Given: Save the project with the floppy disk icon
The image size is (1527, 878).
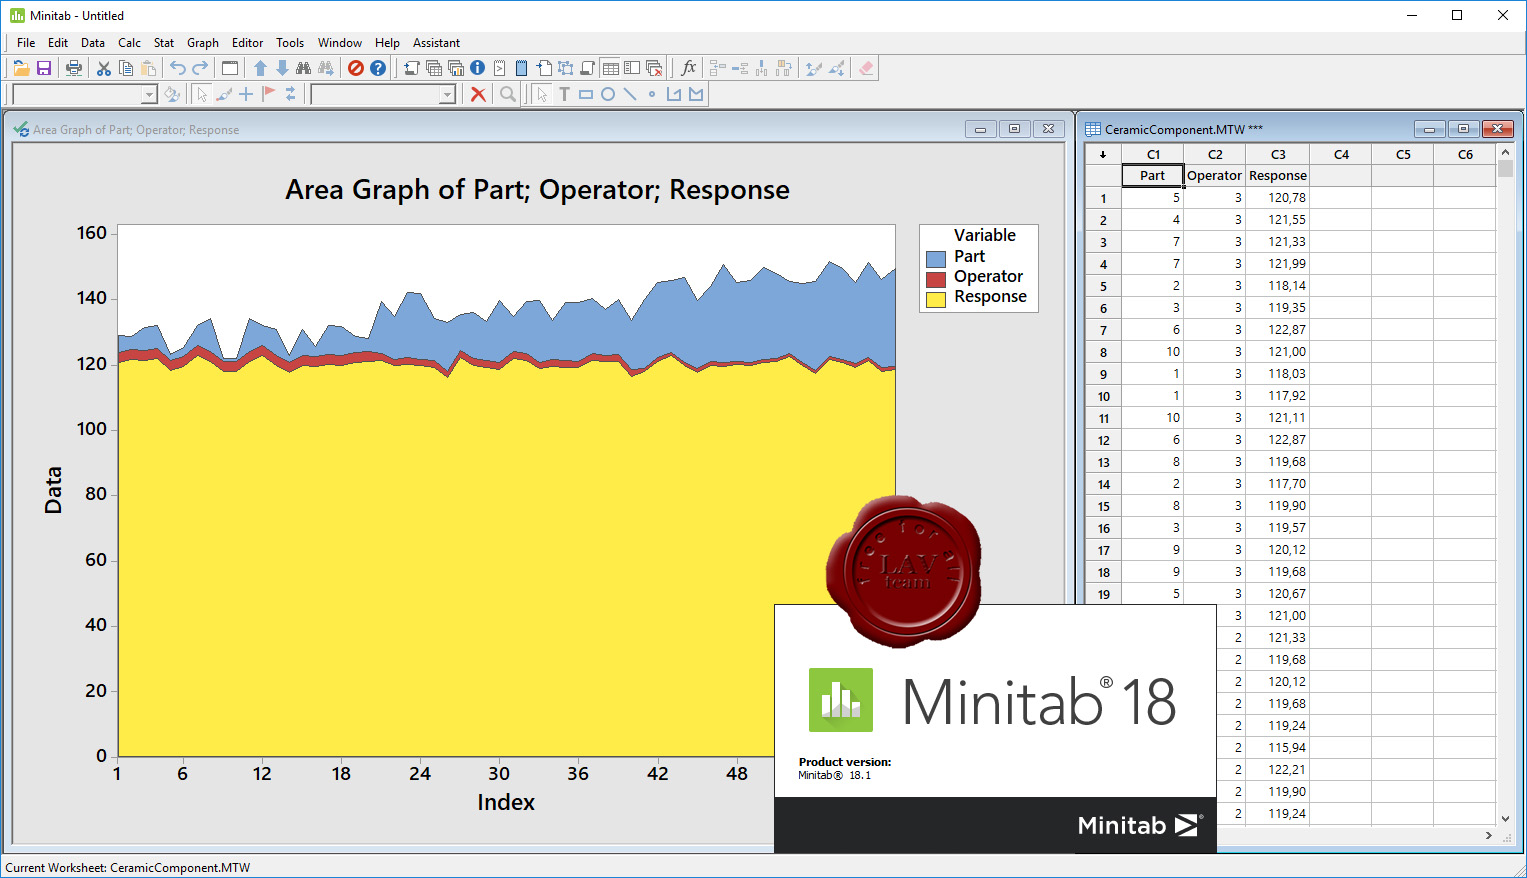Looking at the screenshot, I should tap(44, 68).
